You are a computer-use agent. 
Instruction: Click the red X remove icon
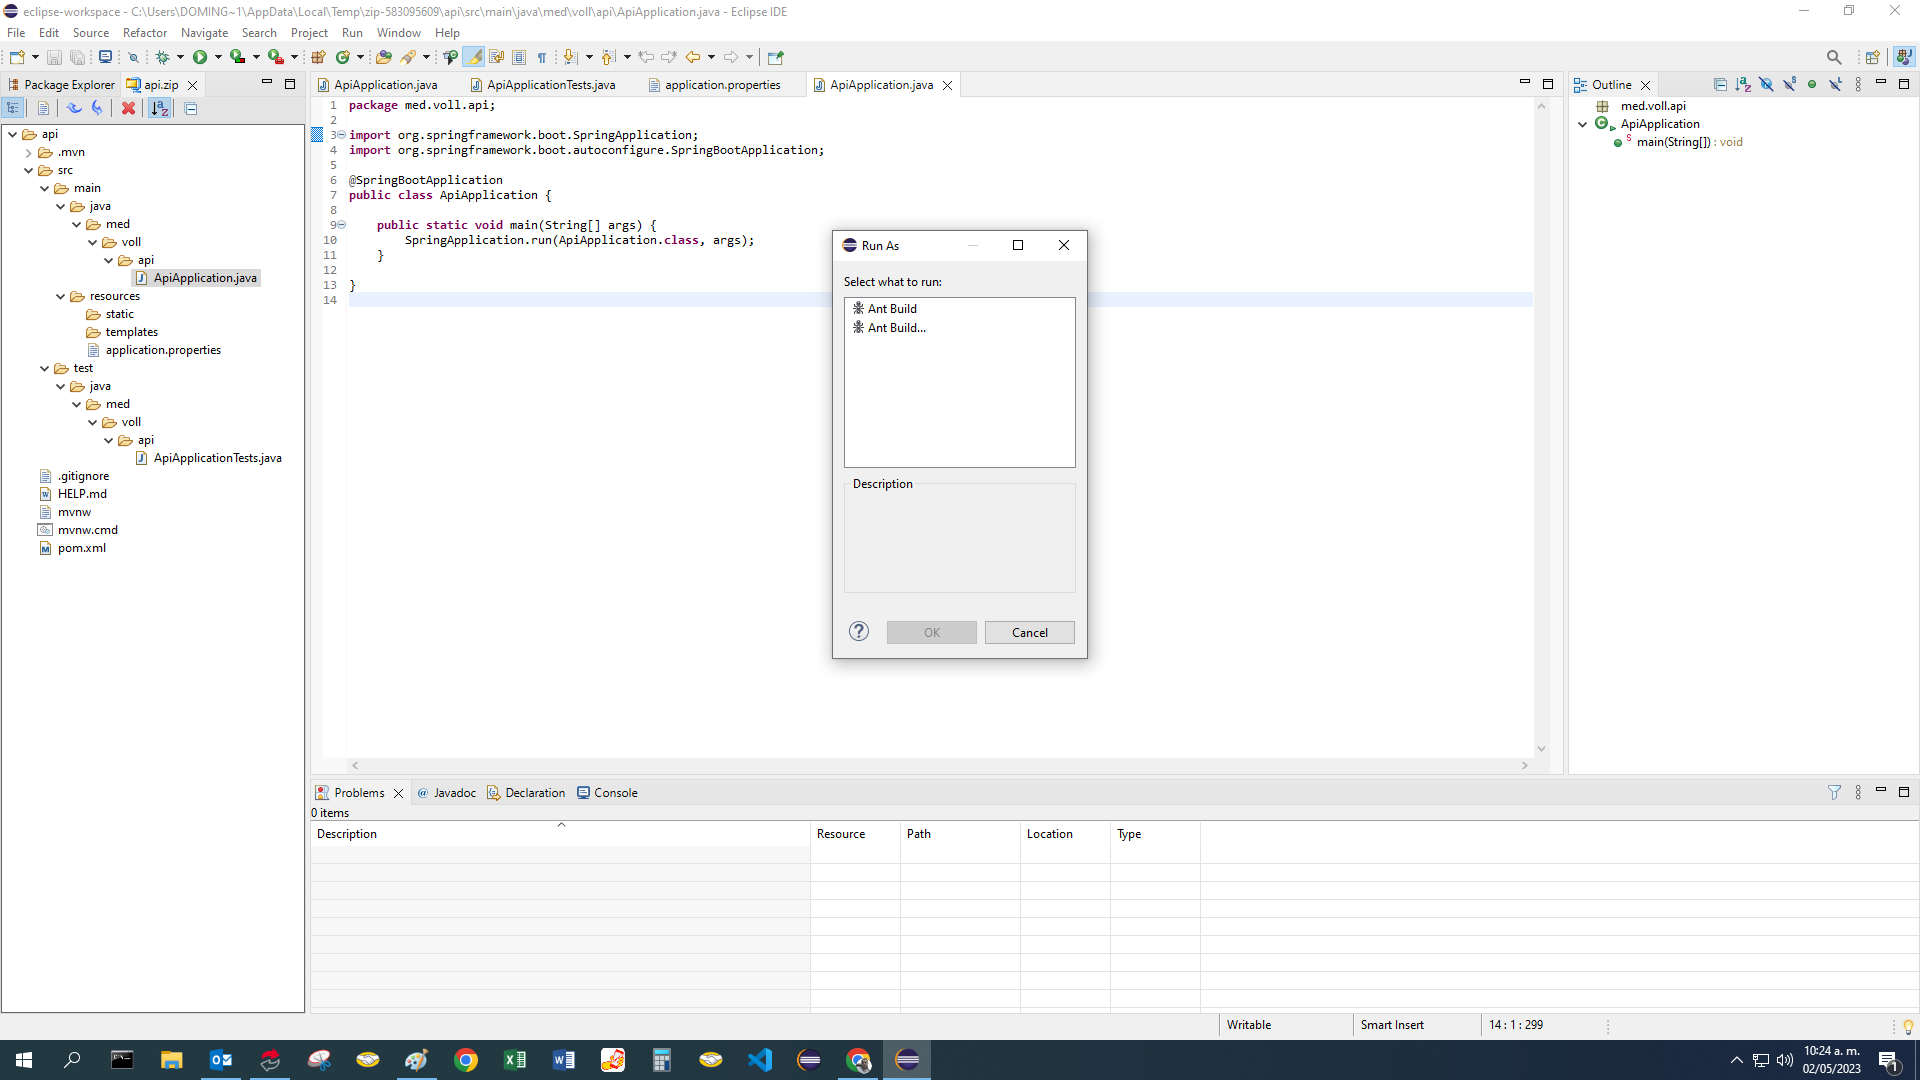coord(128,108)
